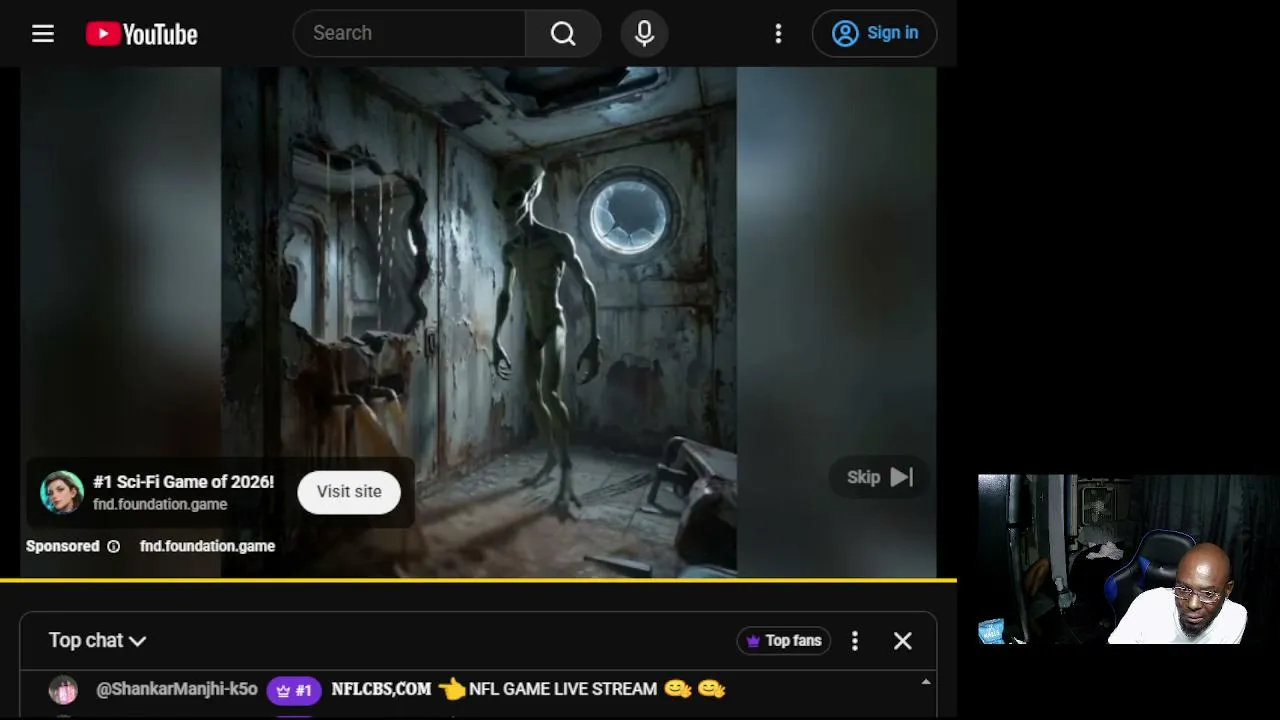Open @ShankarManjhi-k5o's avatar in chat
Image resolution: width=1280 pixels, height=720 pixels.
(x=63, y=690)
